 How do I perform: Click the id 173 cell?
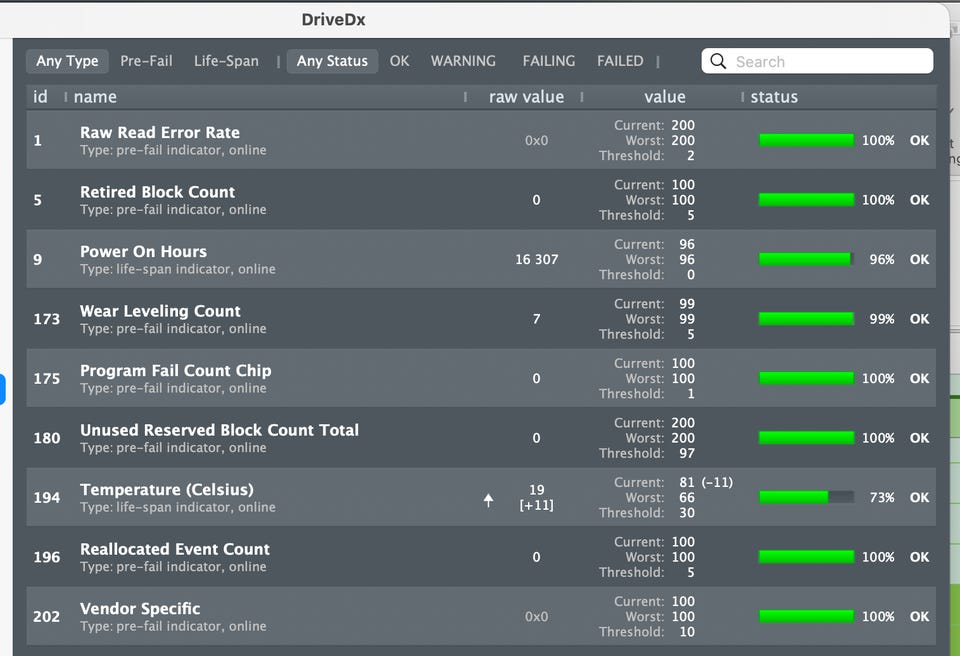[47, 319]
